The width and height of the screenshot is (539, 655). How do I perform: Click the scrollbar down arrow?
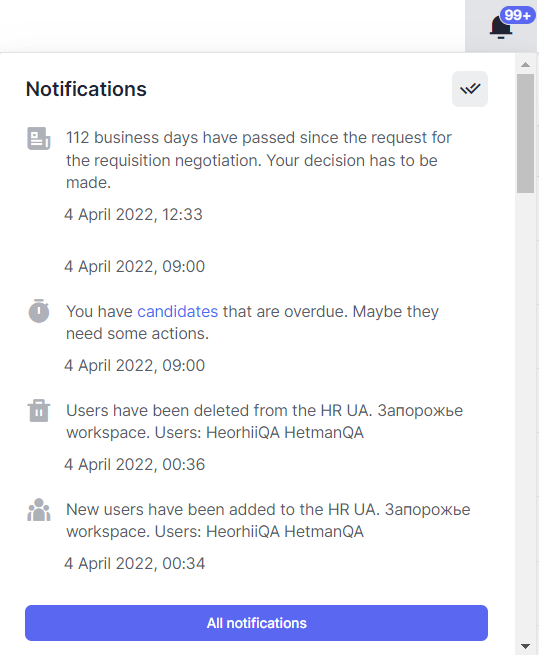[x=525, y=647]
